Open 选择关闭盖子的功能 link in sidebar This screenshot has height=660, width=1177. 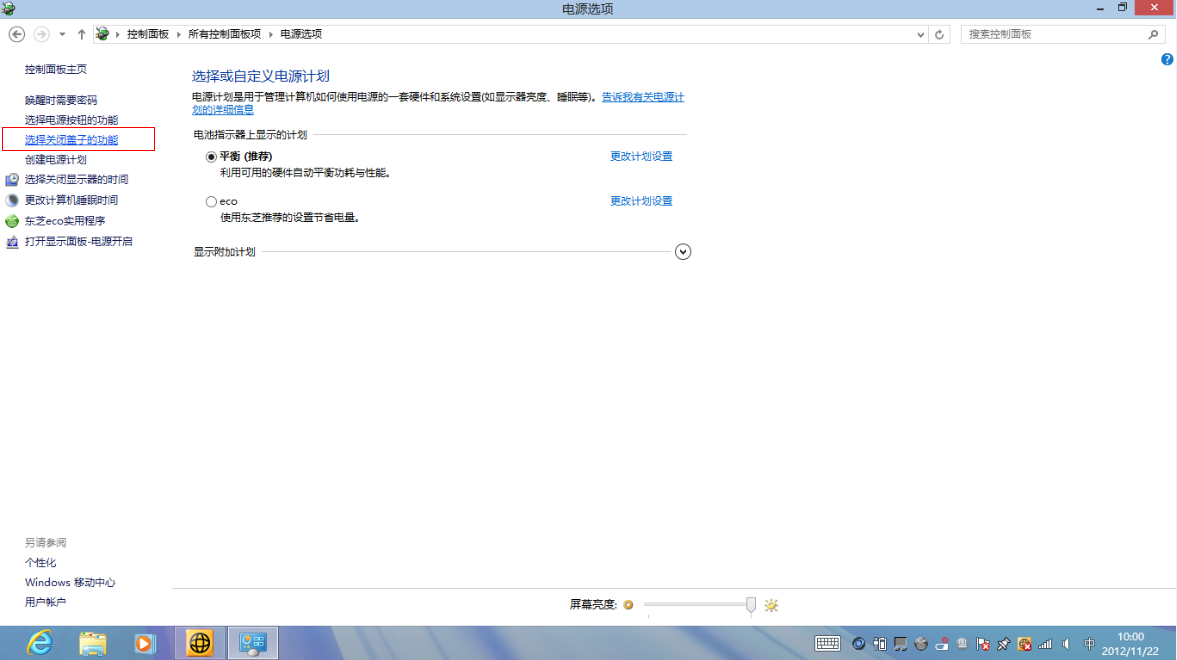tap(71, 140)
